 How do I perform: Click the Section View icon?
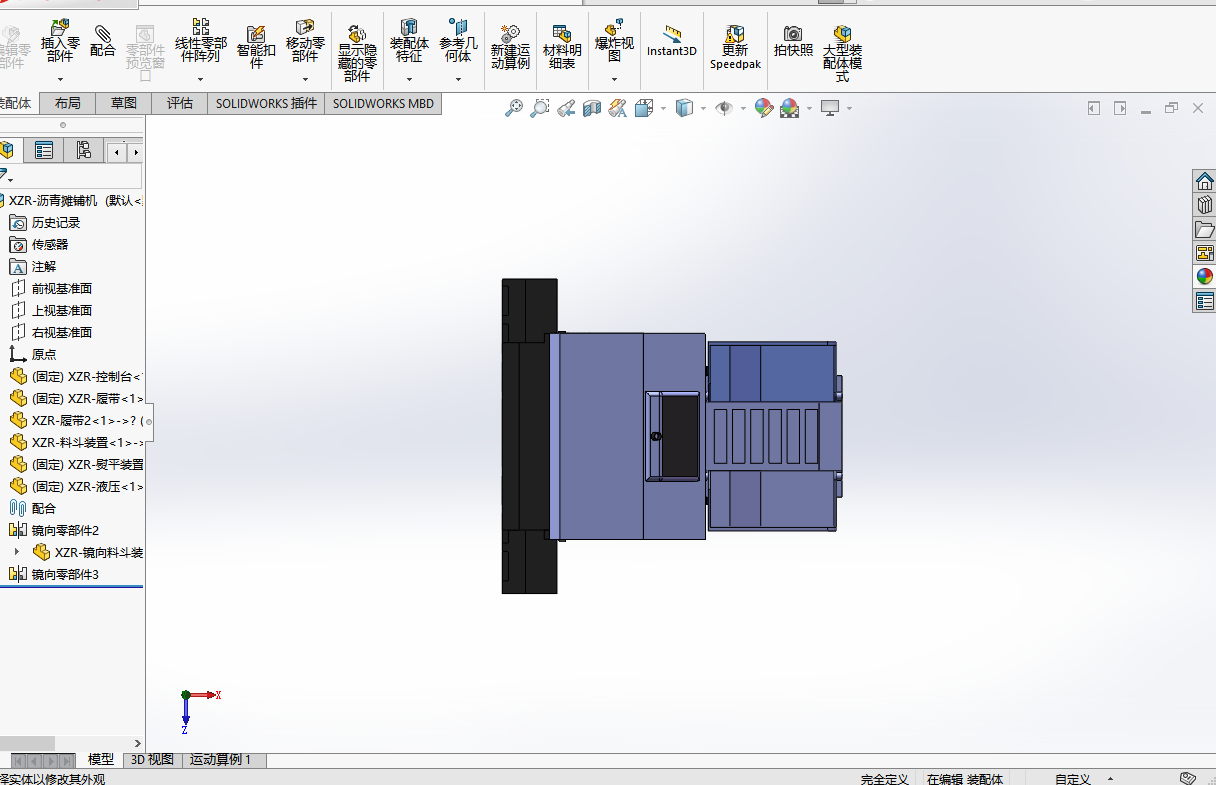(592, 108)
